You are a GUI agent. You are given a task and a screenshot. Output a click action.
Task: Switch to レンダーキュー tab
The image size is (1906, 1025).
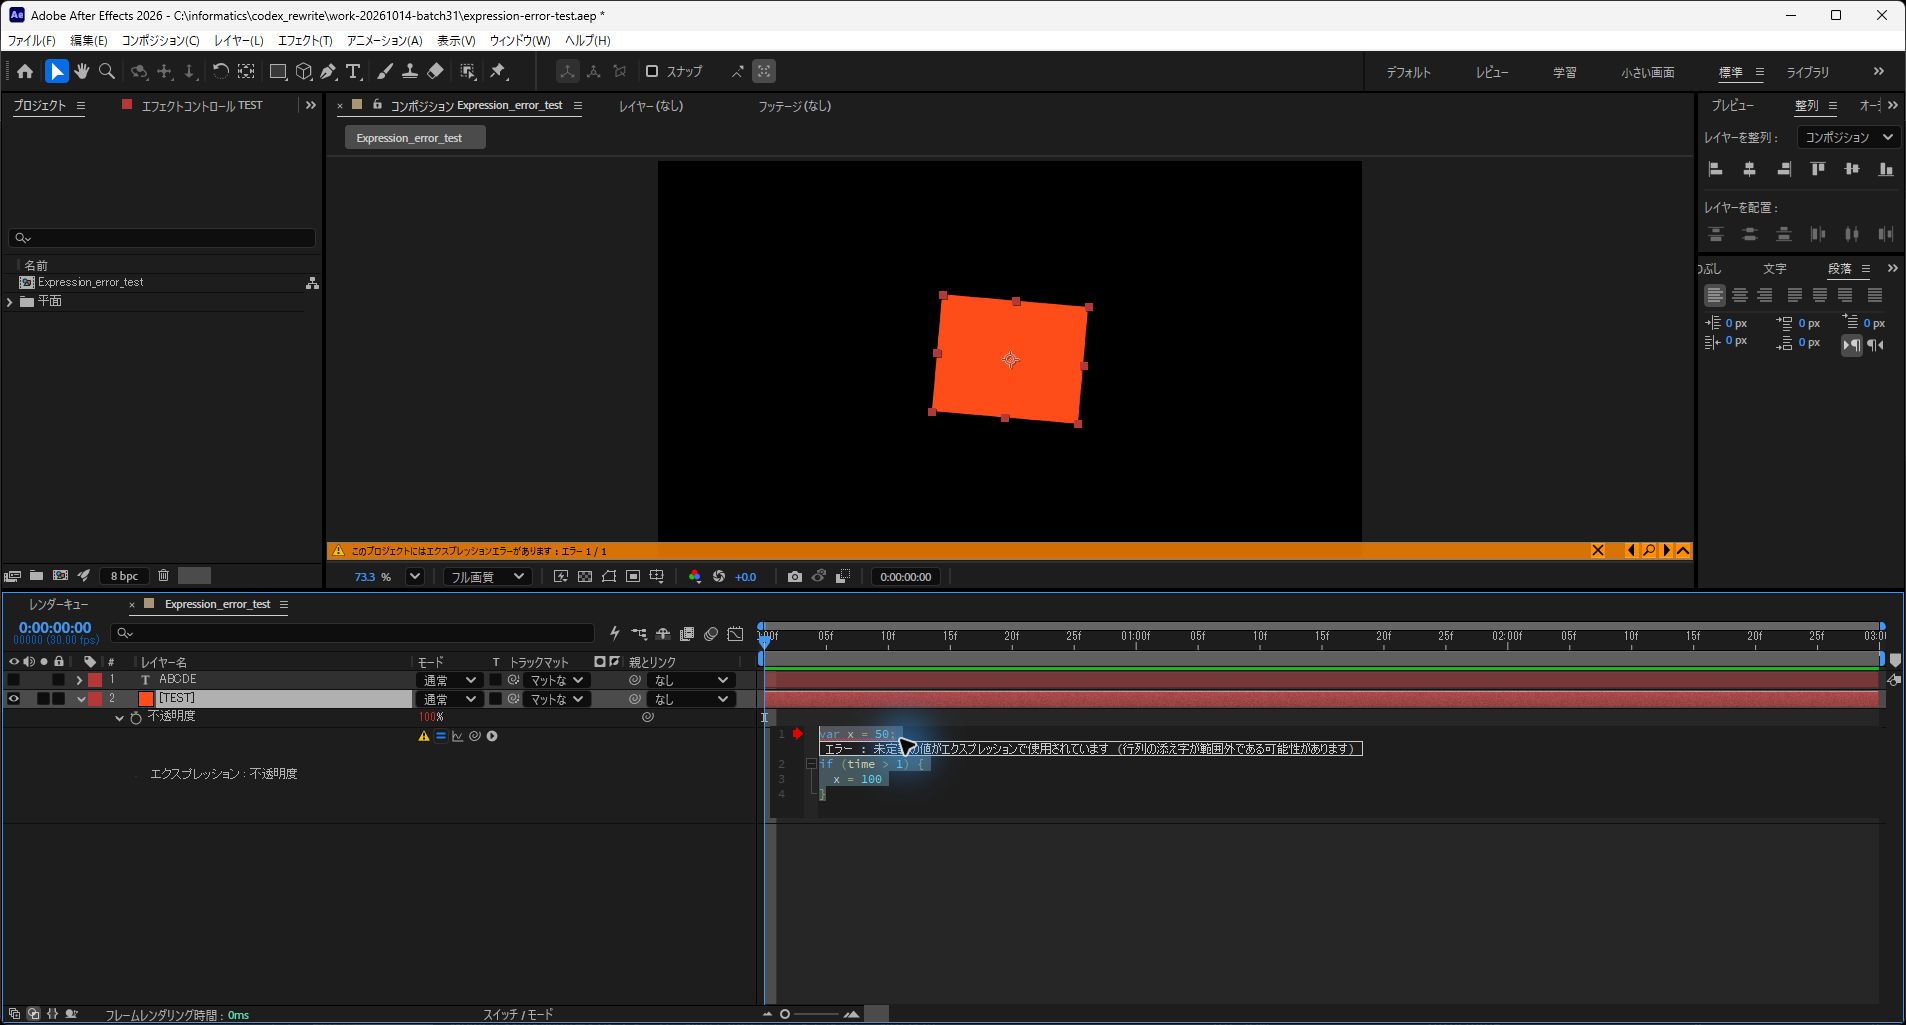point(58,604)
